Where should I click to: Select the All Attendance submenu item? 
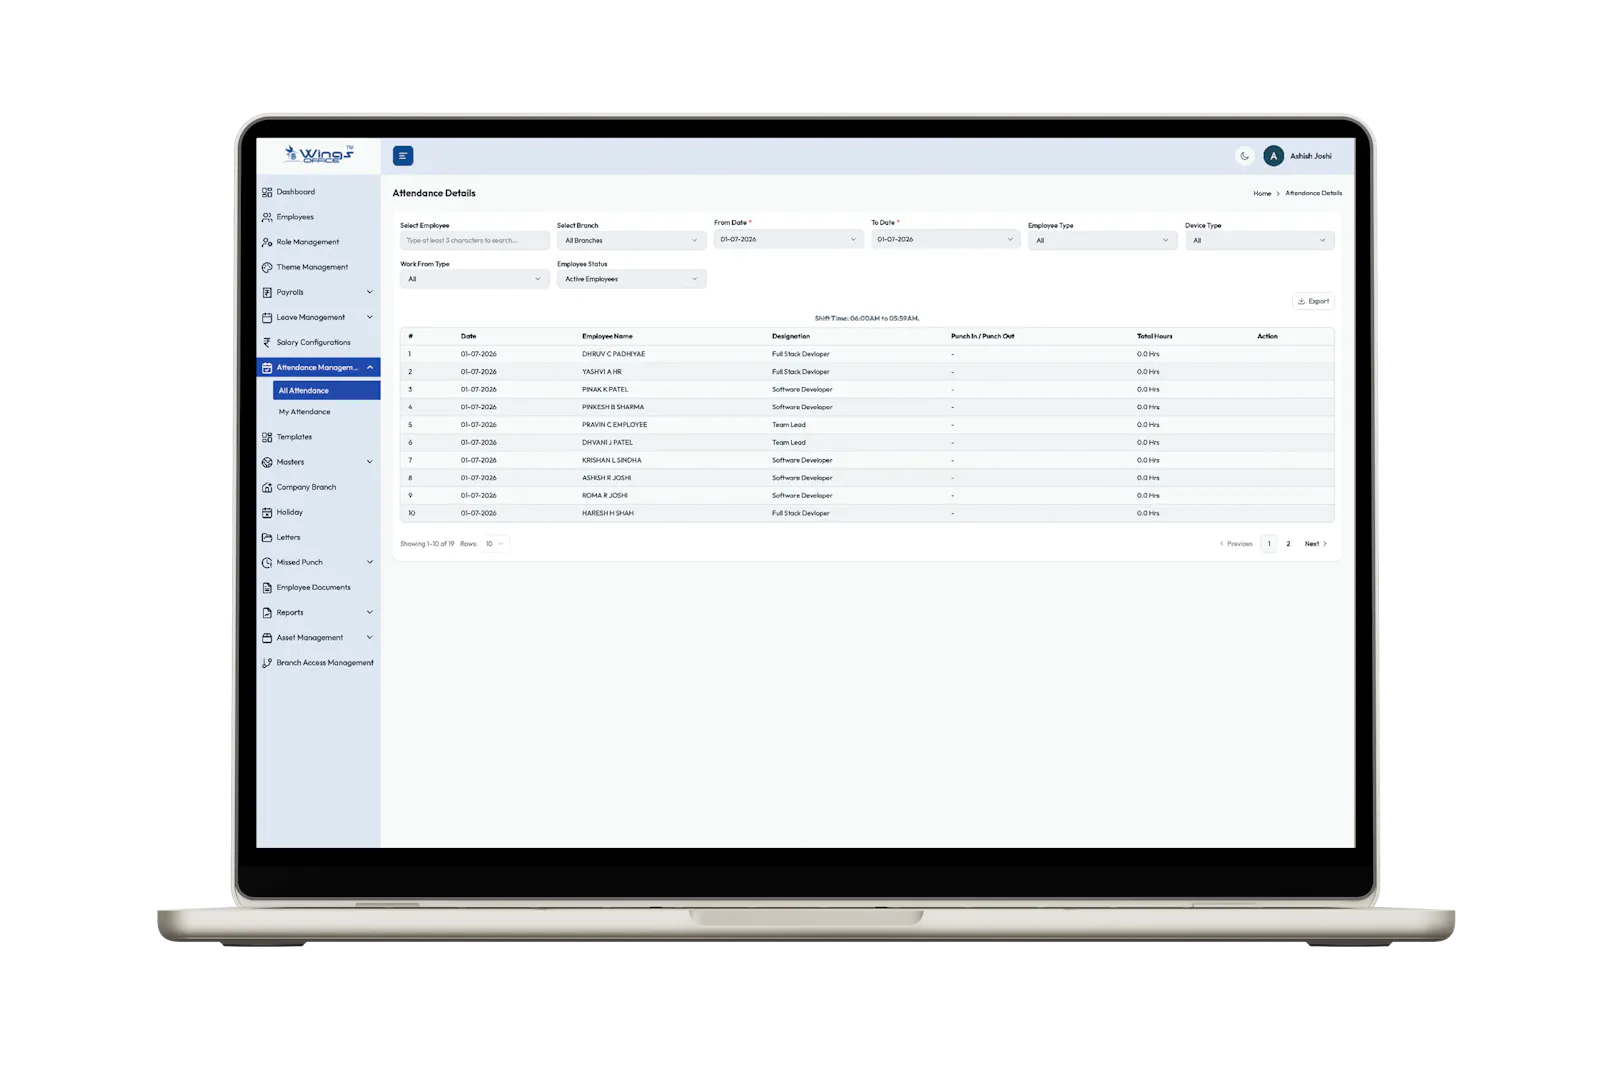pyautogui.click(x=326, y=391)
